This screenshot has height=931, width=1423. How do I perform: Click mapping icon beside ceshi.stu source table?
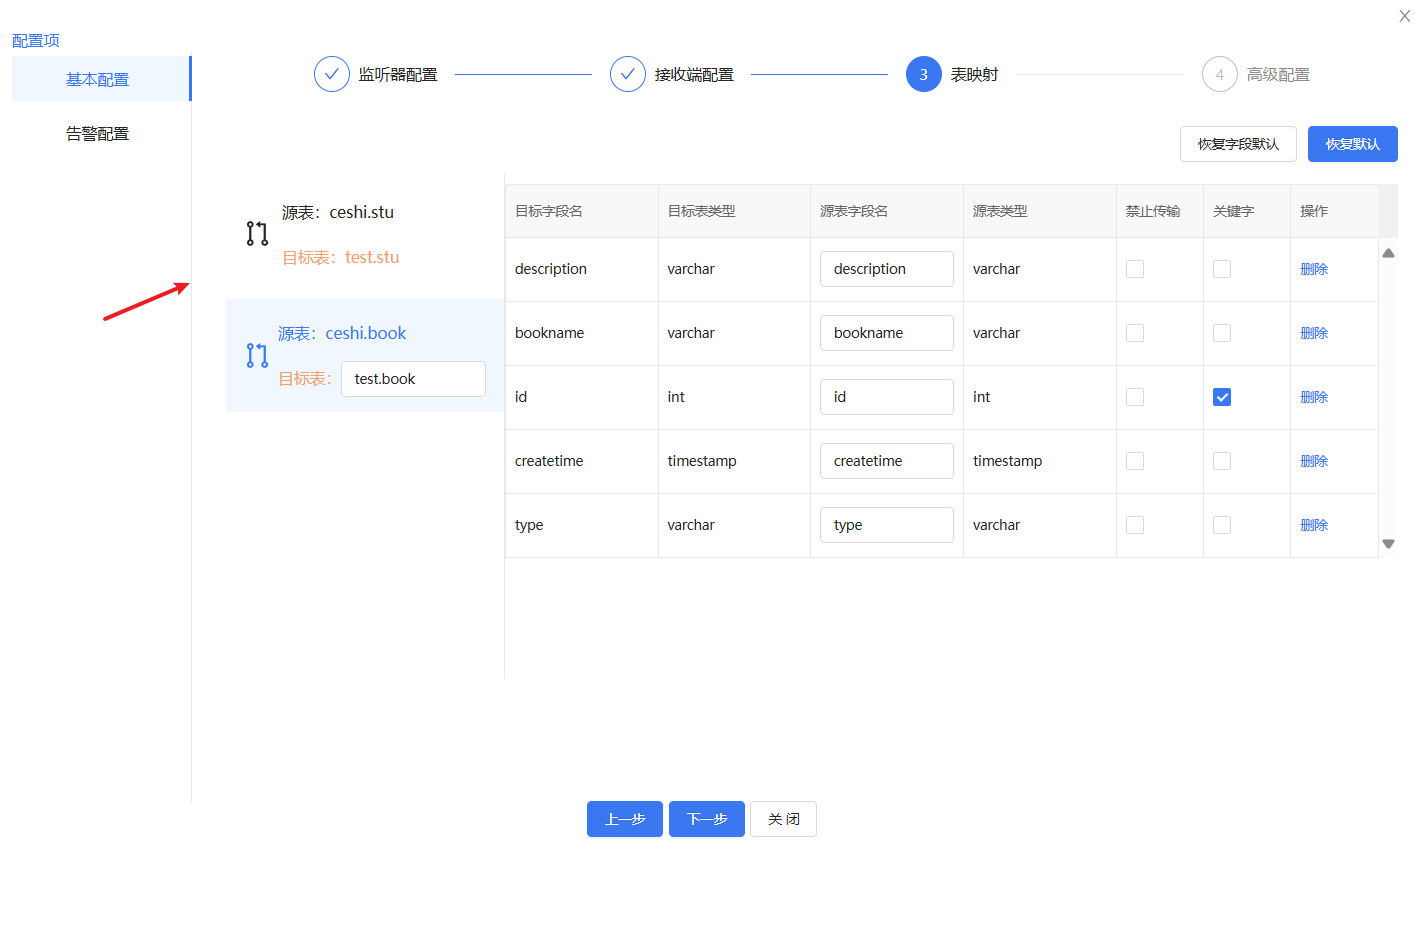point(257,234)
